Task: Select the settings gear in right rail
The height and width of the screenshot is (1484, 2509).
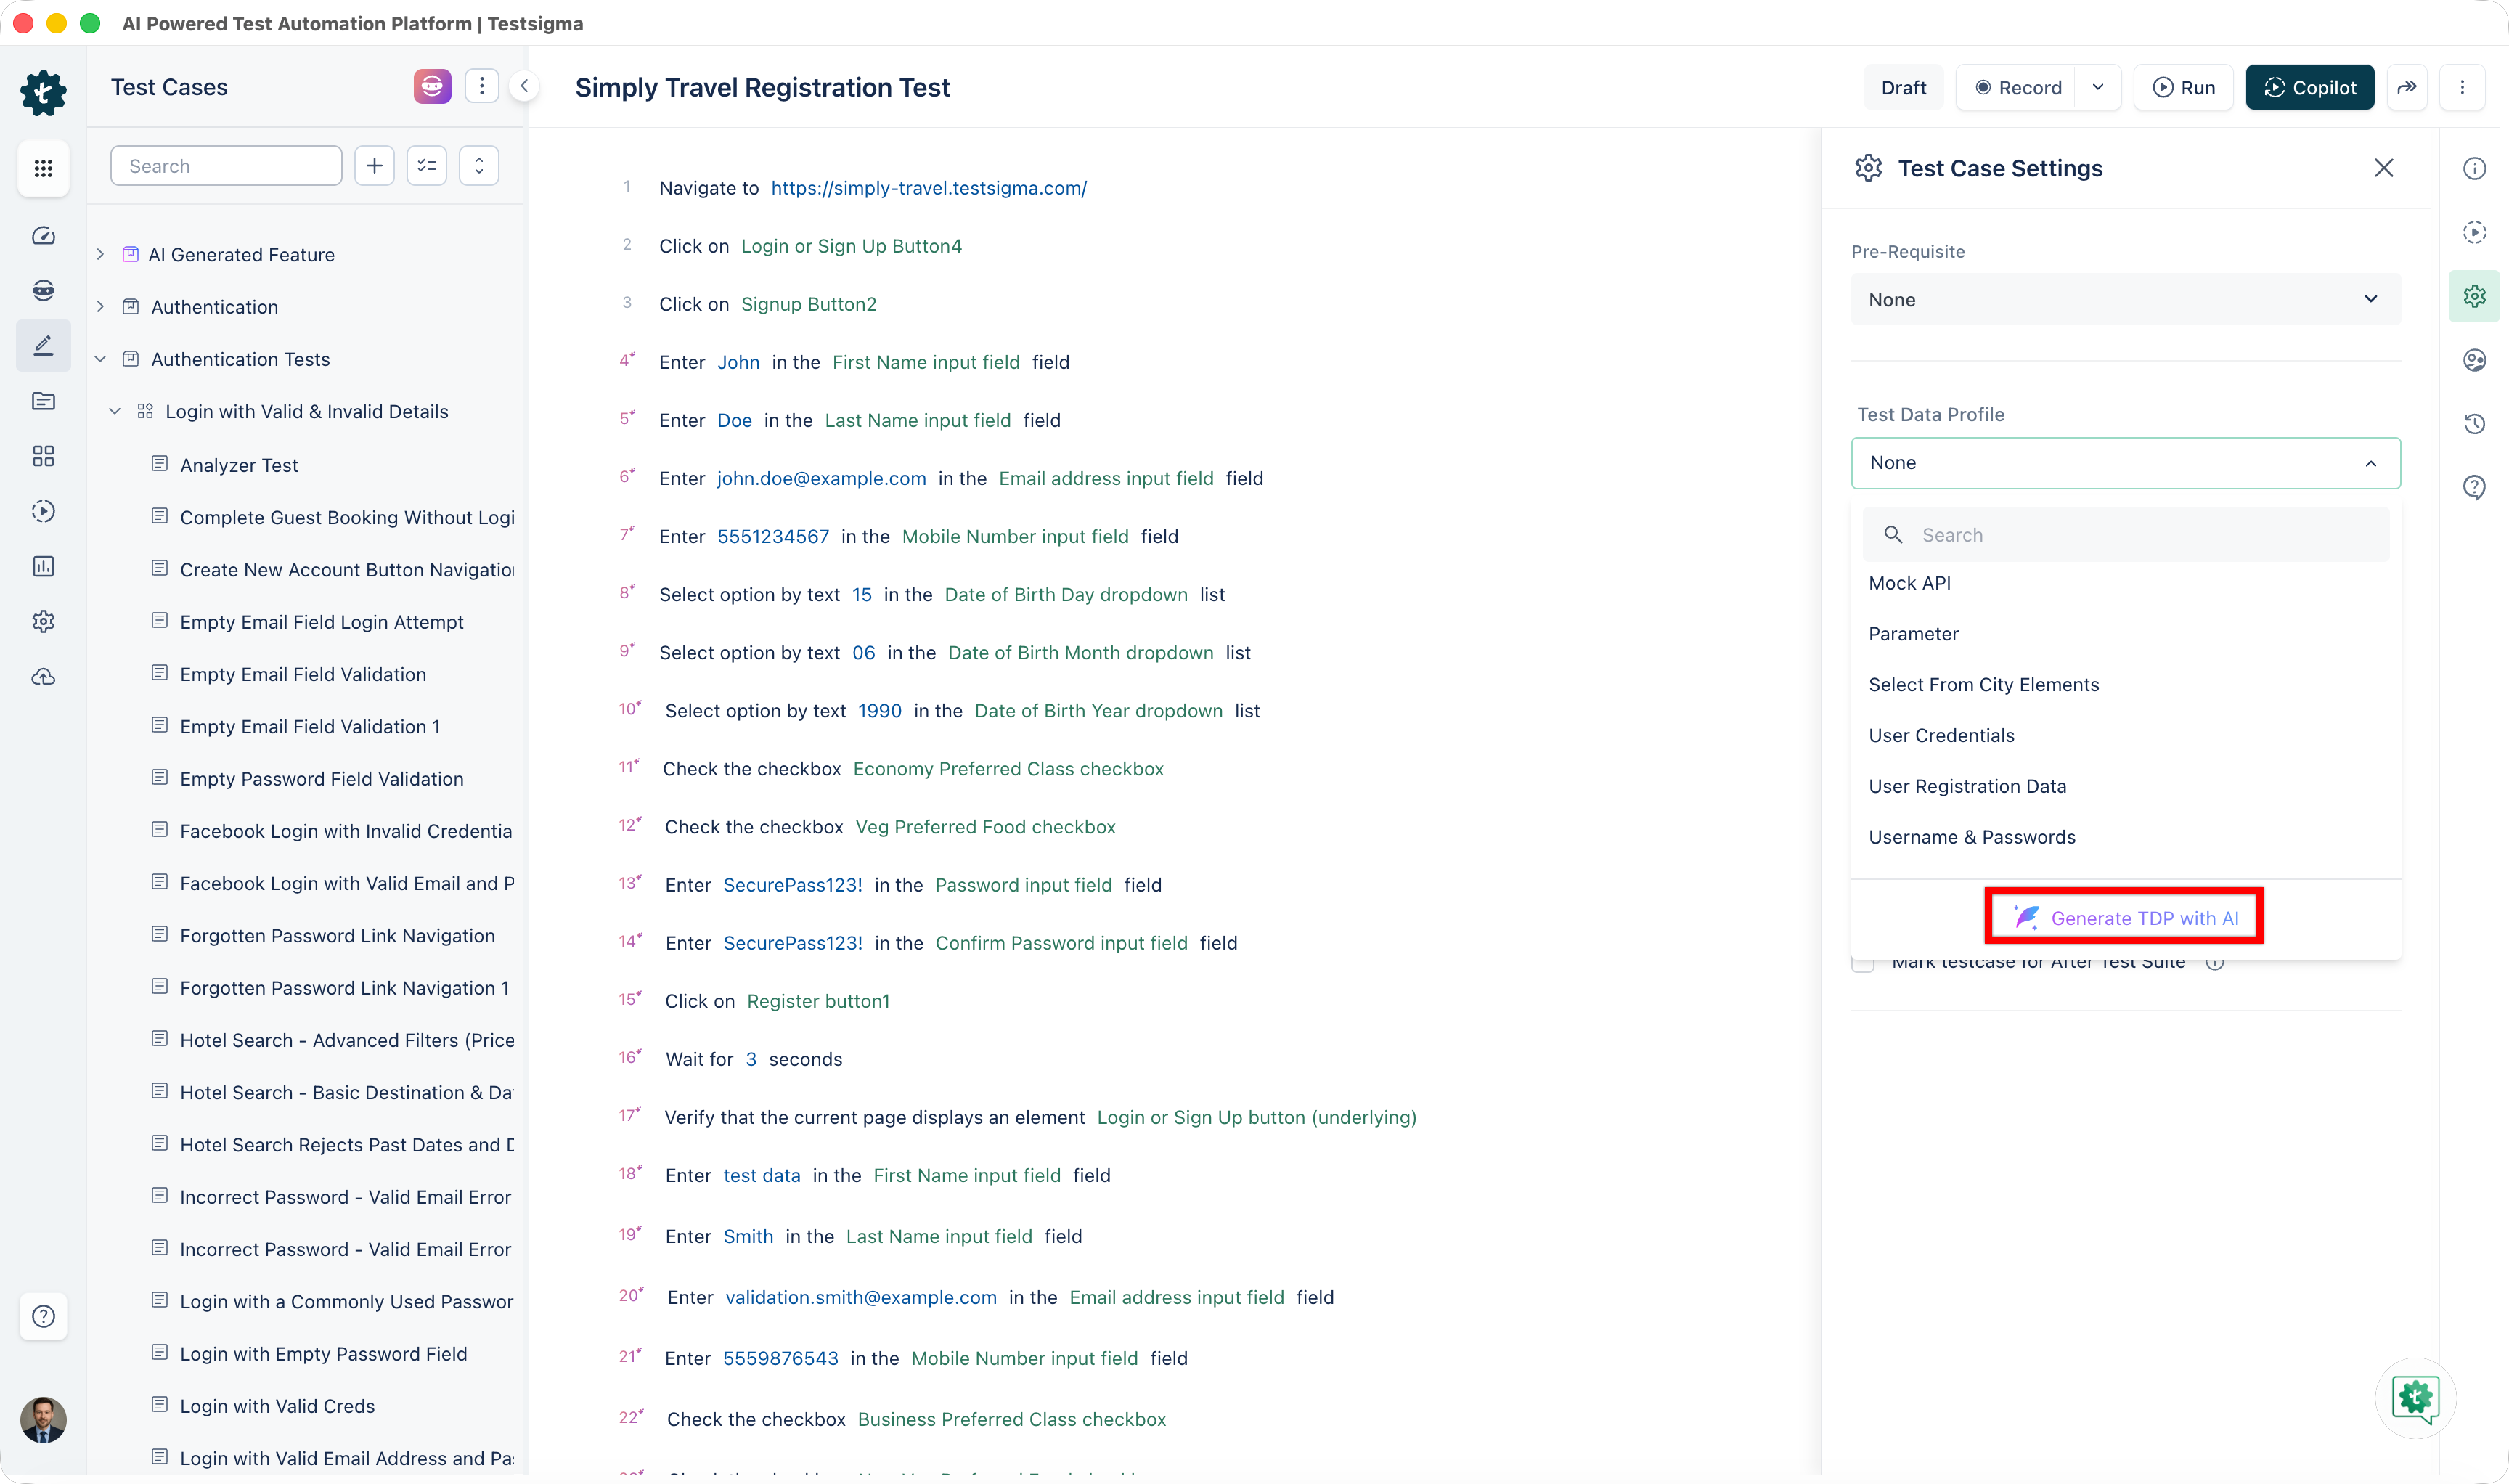Action: [2475, 297]
